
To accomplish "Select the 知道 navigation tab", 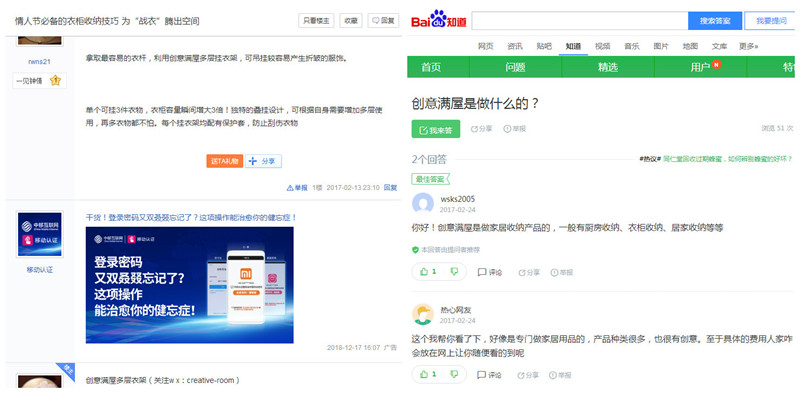I will pos(573,46).
